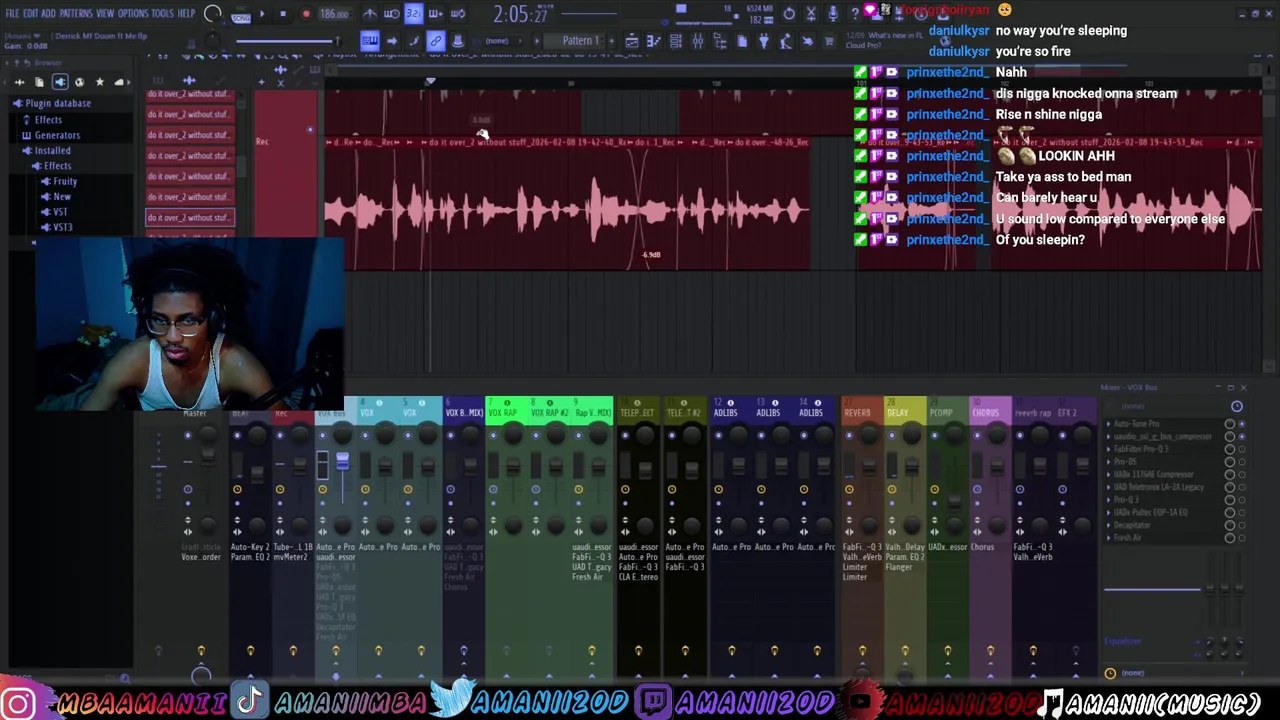Screen dimensions: 1280x720
Task: Switch the PAT/SONG mode toggle
Action: pyautogui.click(x=241, y=16)
